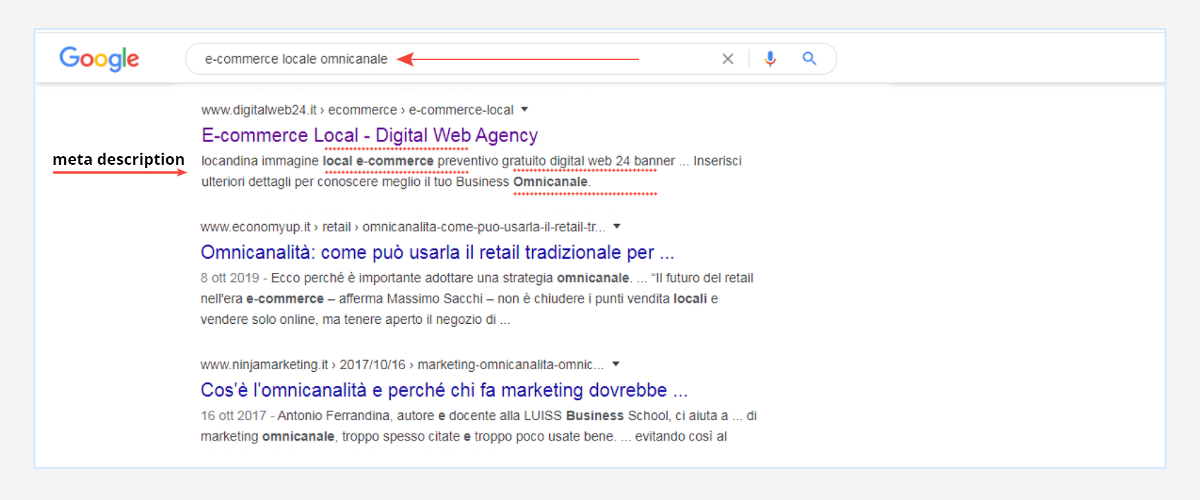
Task: Click the magnifying glass search icon
Action: [810, 59]
